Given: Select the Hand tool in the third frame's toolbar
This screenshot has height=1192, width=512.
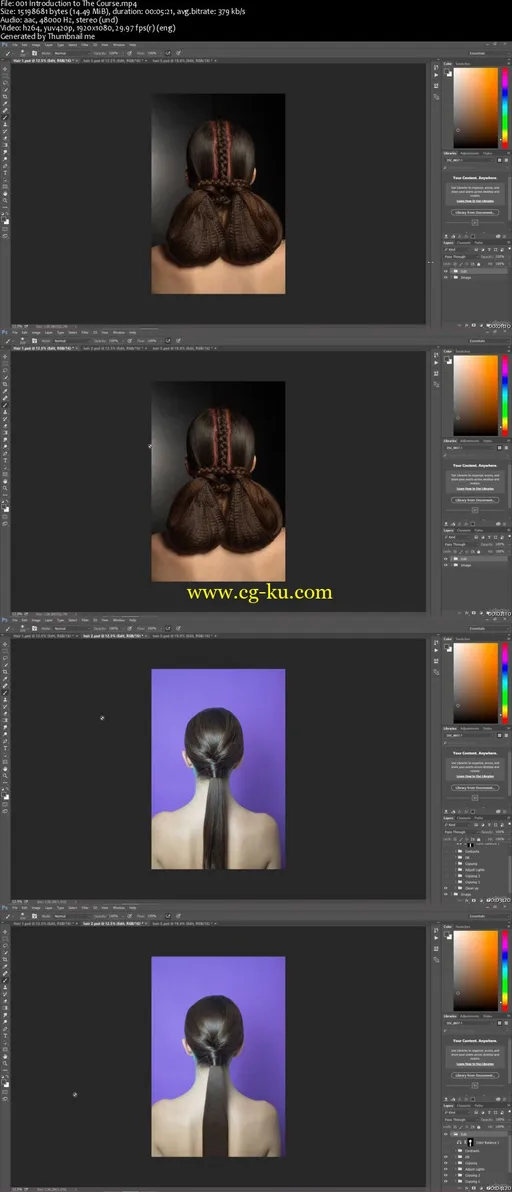Looking at the screenshot, I should pyautogui.click(x=5, y=769).
